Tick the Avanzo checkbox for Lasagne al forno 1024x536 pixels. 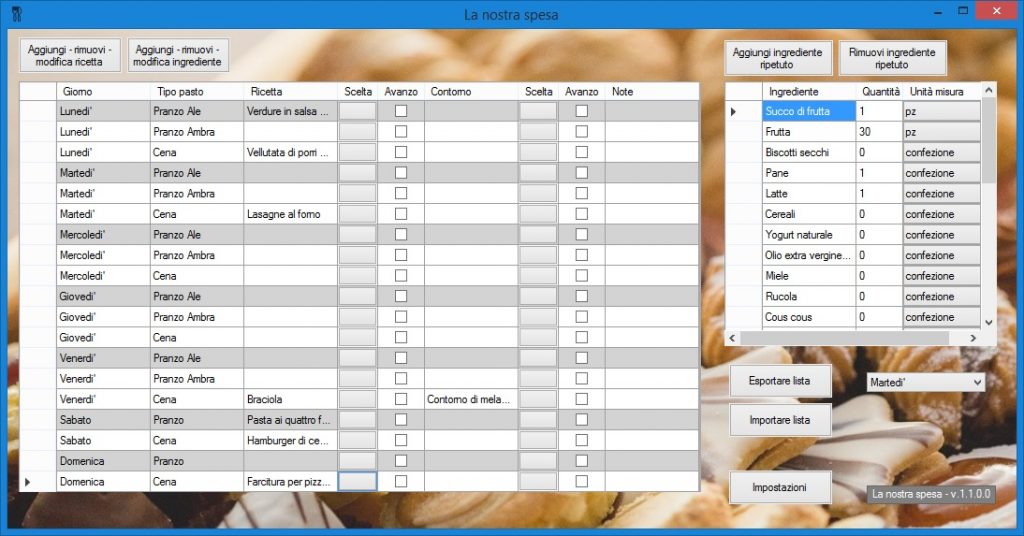(x=401, y=214)
